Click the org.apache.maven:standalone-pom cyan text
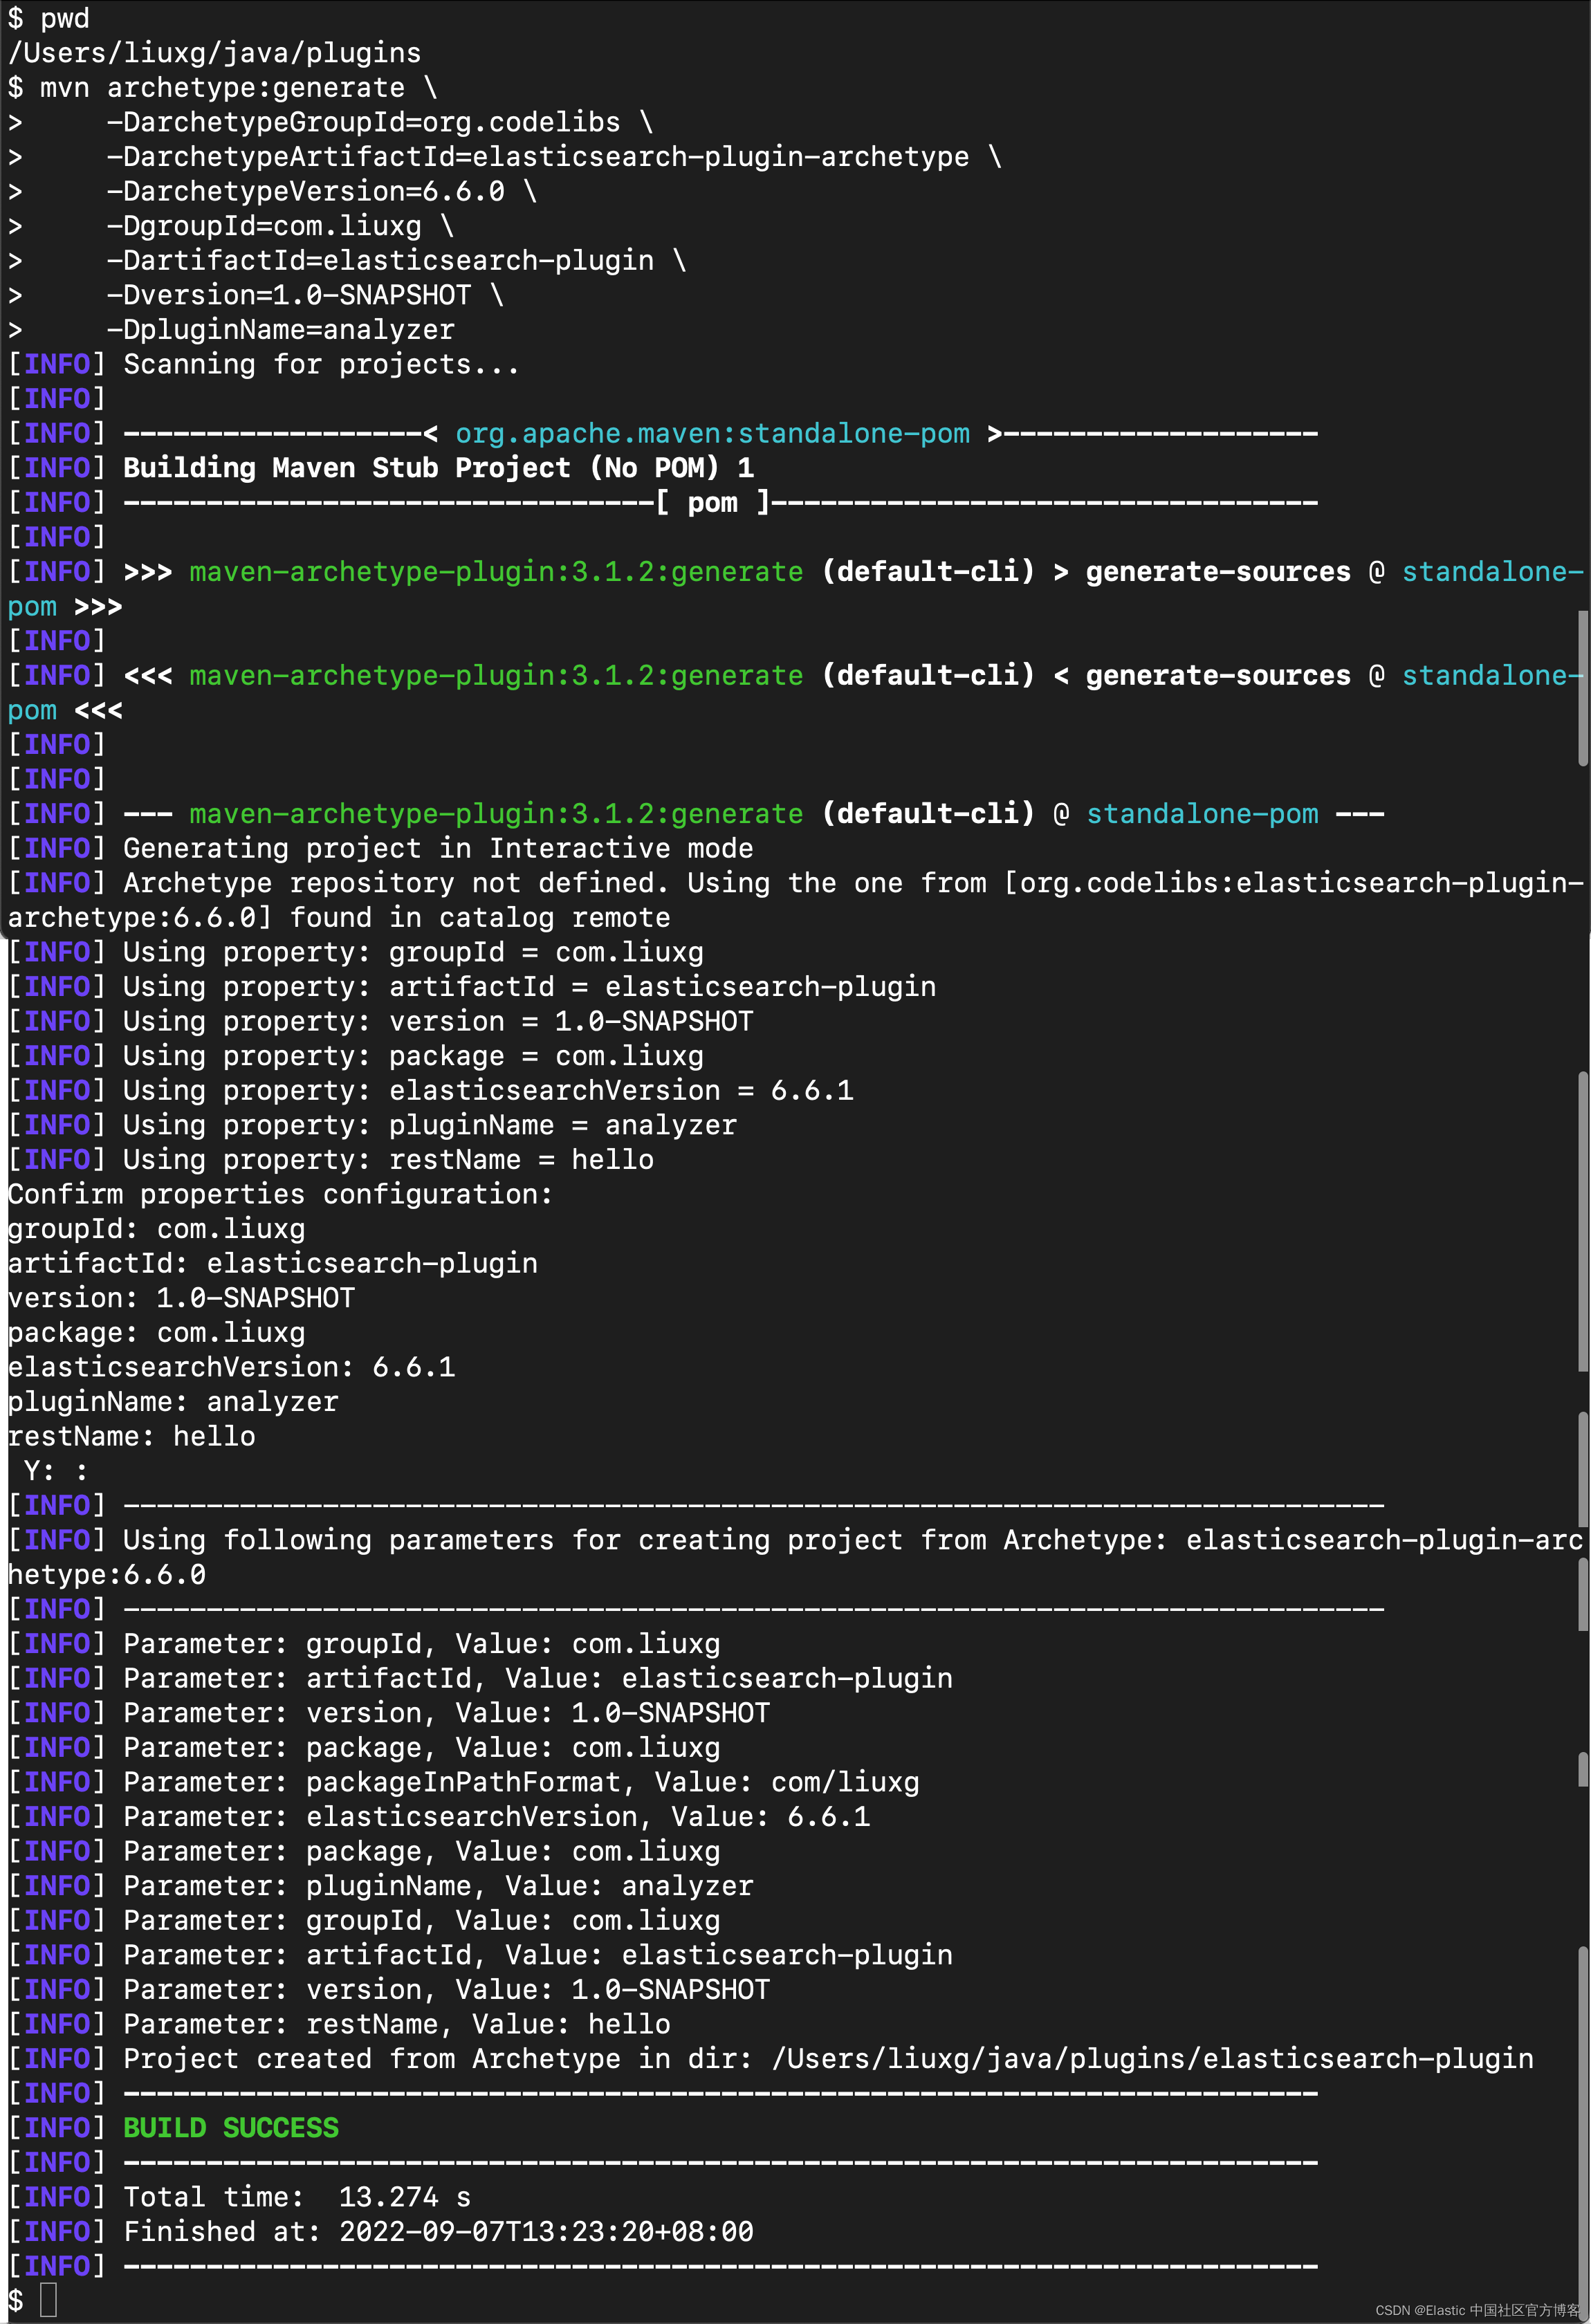The image size is (1591, 2324). (711, 433)
